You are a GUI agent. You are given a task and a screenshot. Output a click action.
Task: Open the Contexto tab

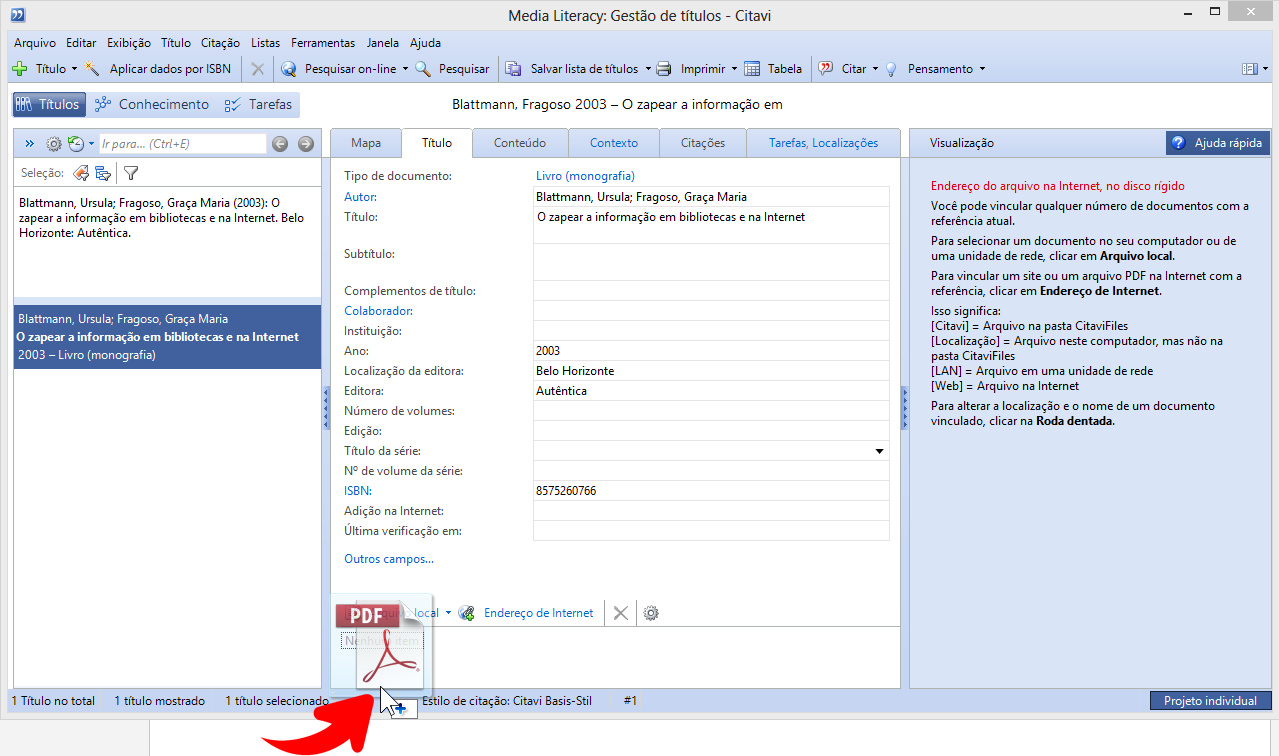[x=614, y=143]
